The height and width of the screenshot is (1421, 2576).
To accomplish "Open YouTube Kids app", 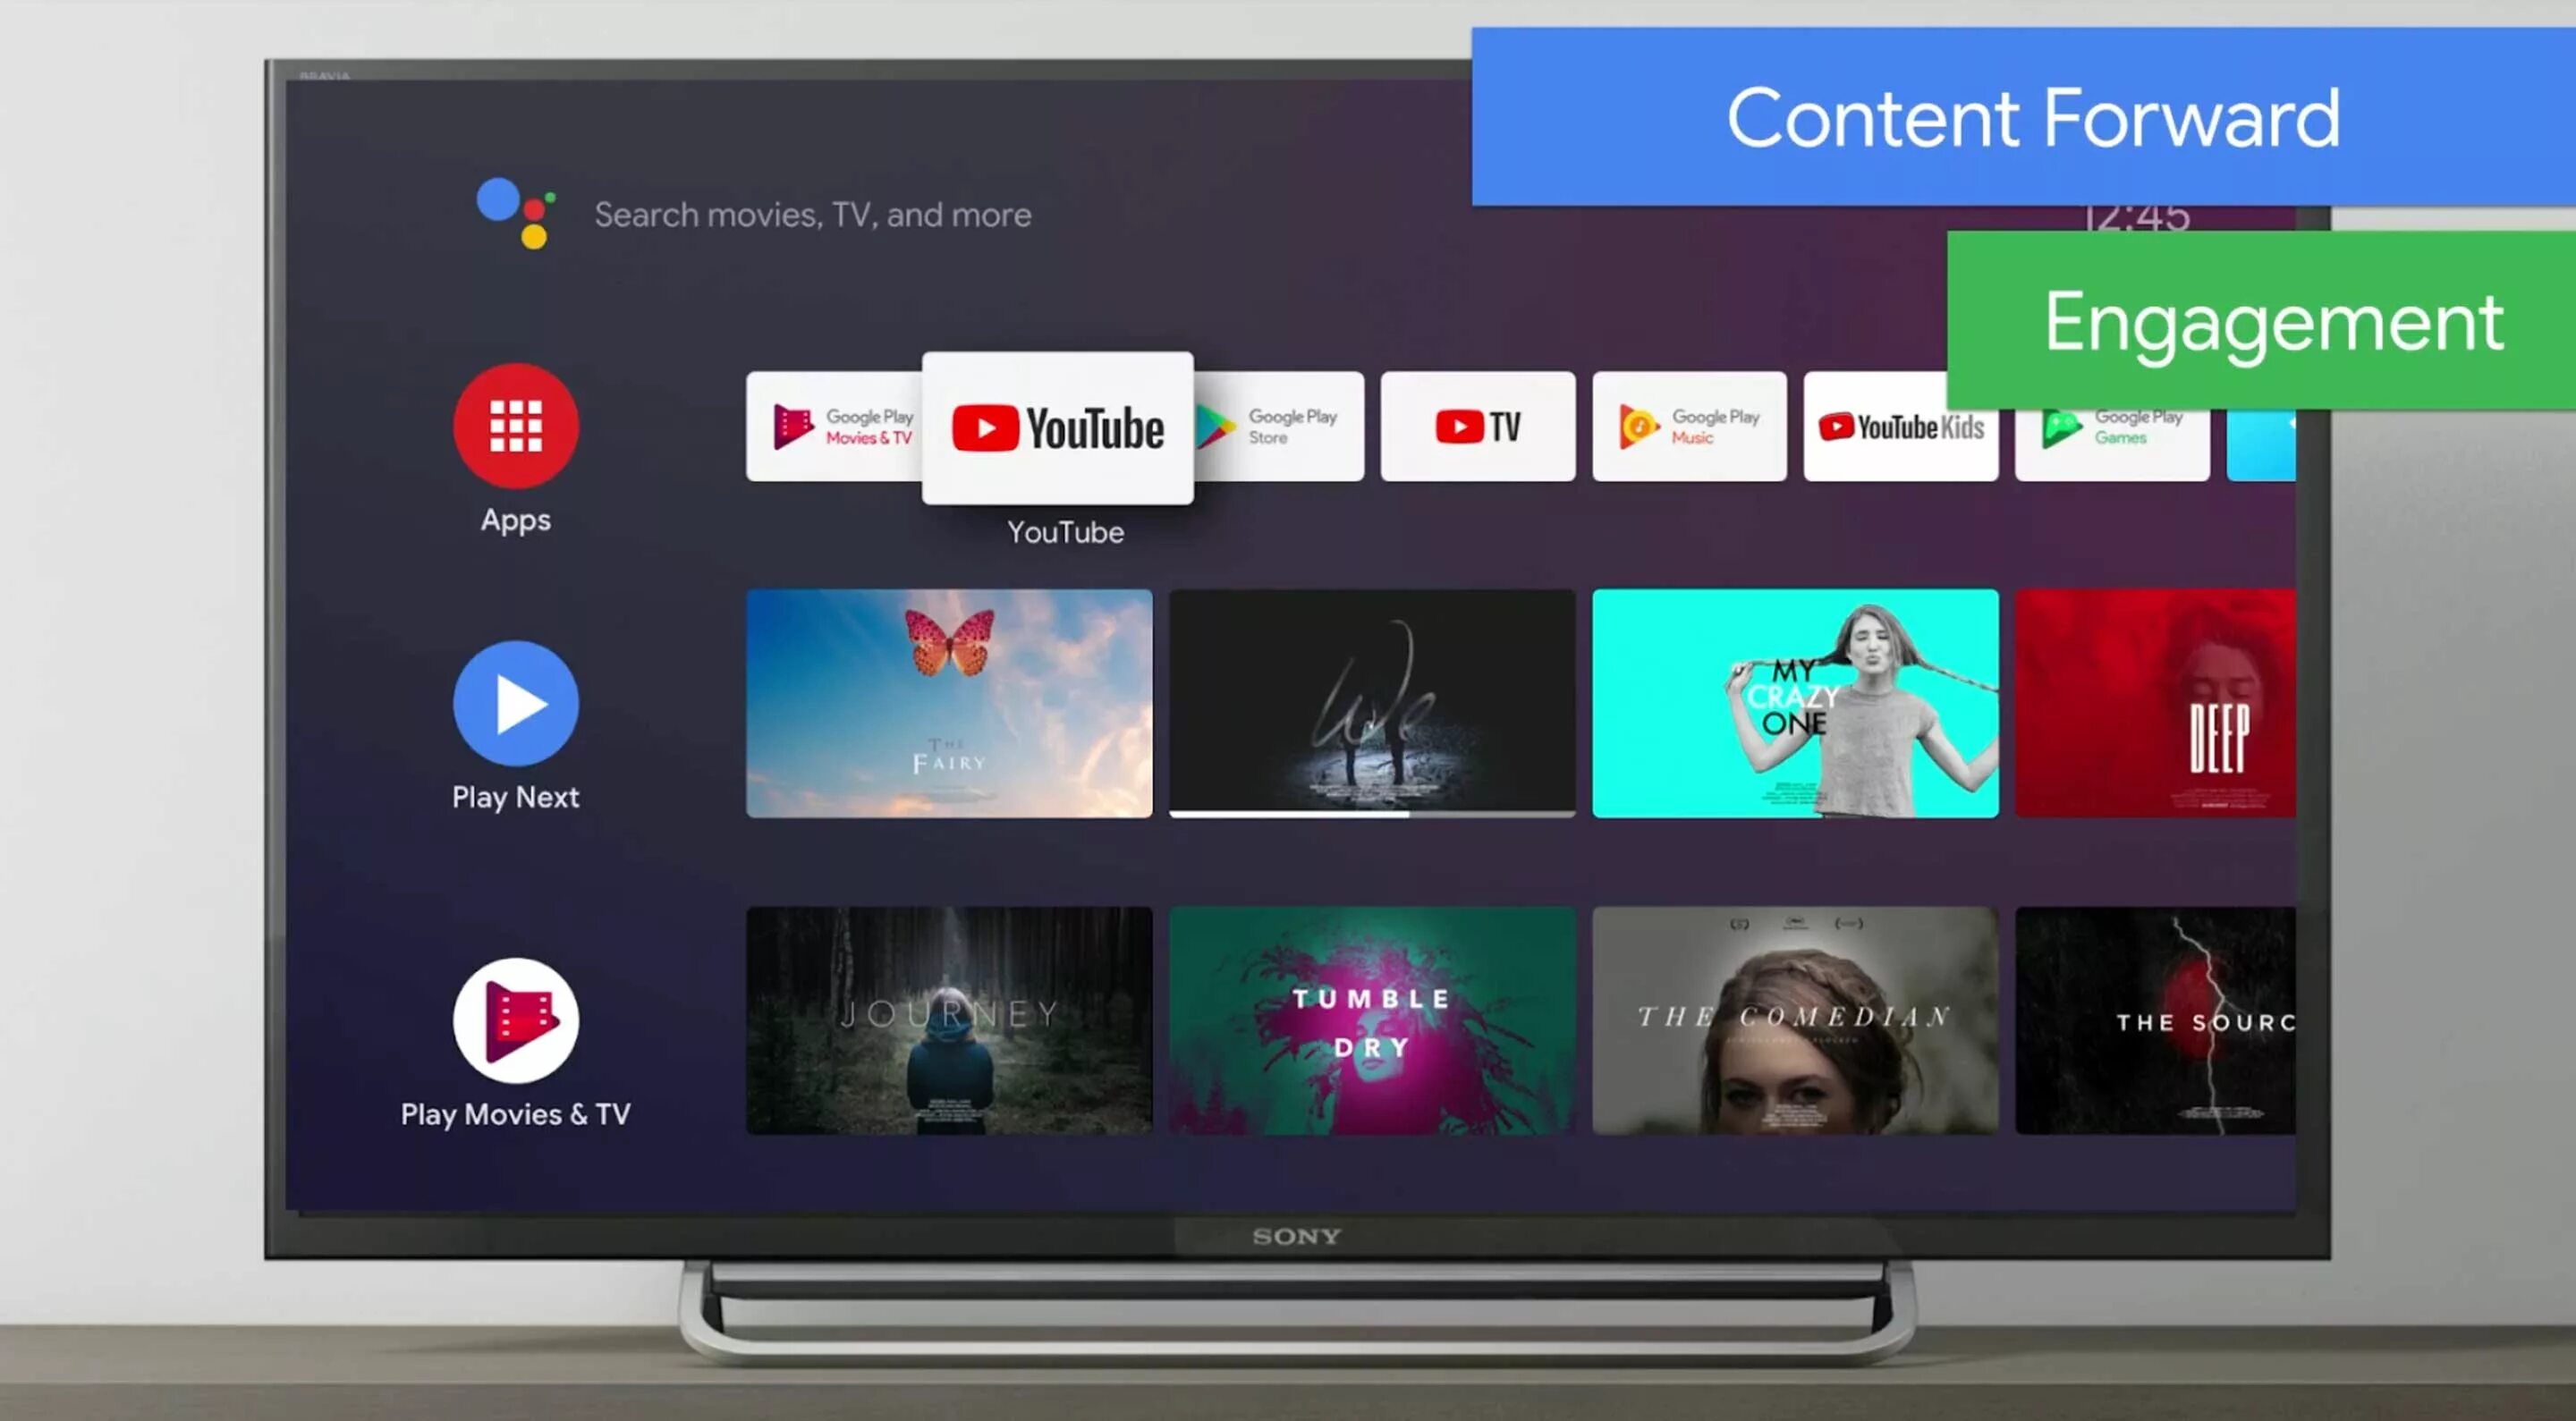I will tap(1899, 426).
